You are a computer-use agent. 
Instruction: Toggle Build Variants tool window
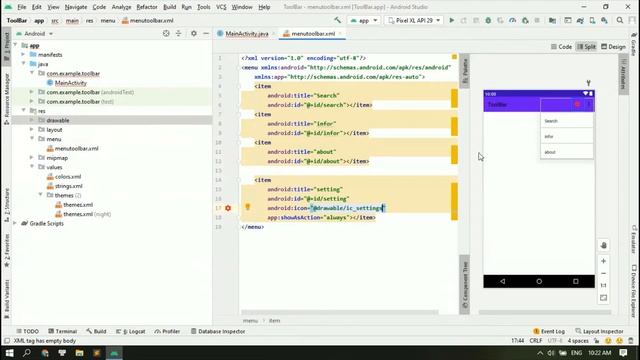[x=6, y=299]
